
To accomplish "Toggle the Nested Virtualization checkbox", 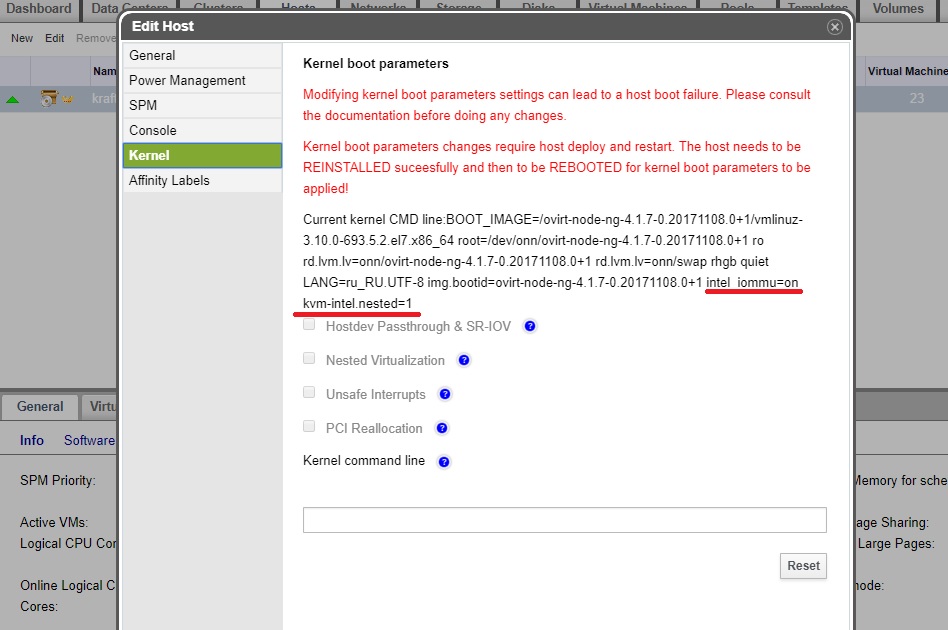I will click(x=309, y=359).
